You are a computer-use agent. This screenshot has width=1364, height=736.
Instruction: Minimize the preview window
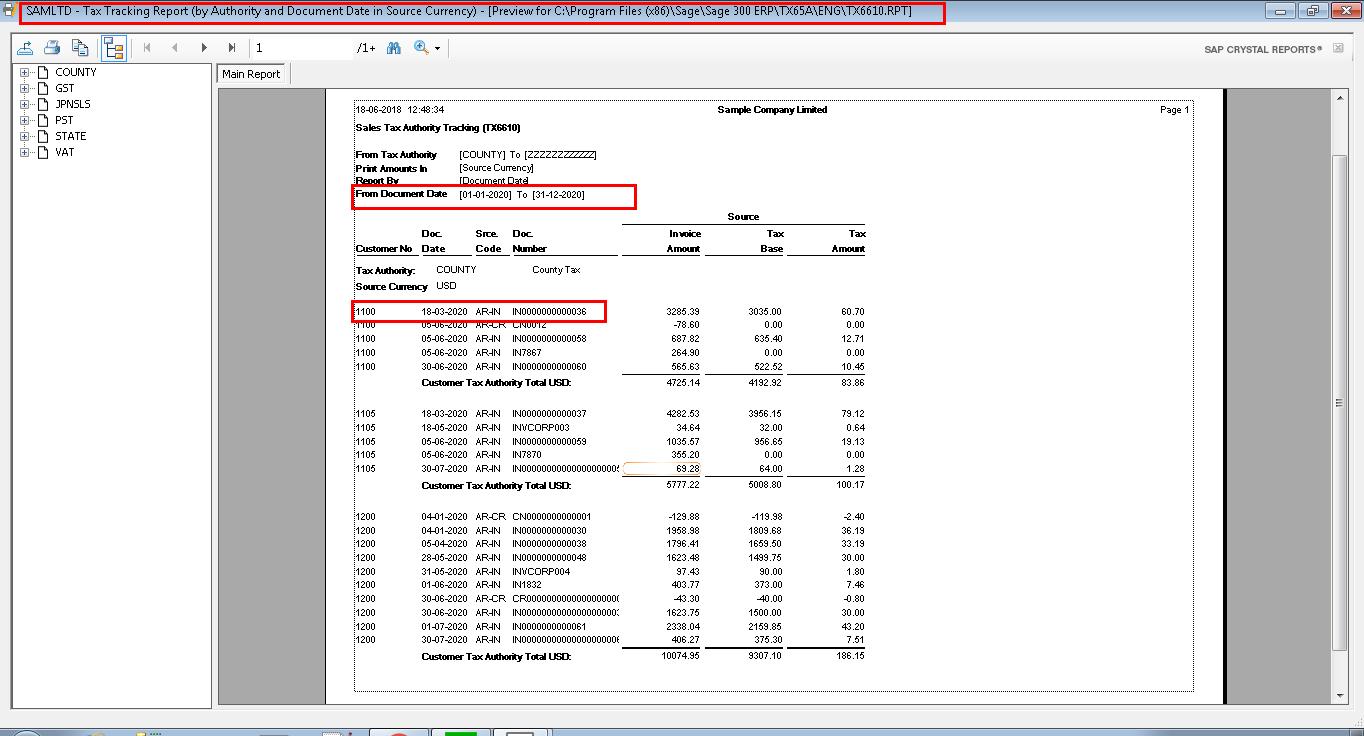point(1280,11)
